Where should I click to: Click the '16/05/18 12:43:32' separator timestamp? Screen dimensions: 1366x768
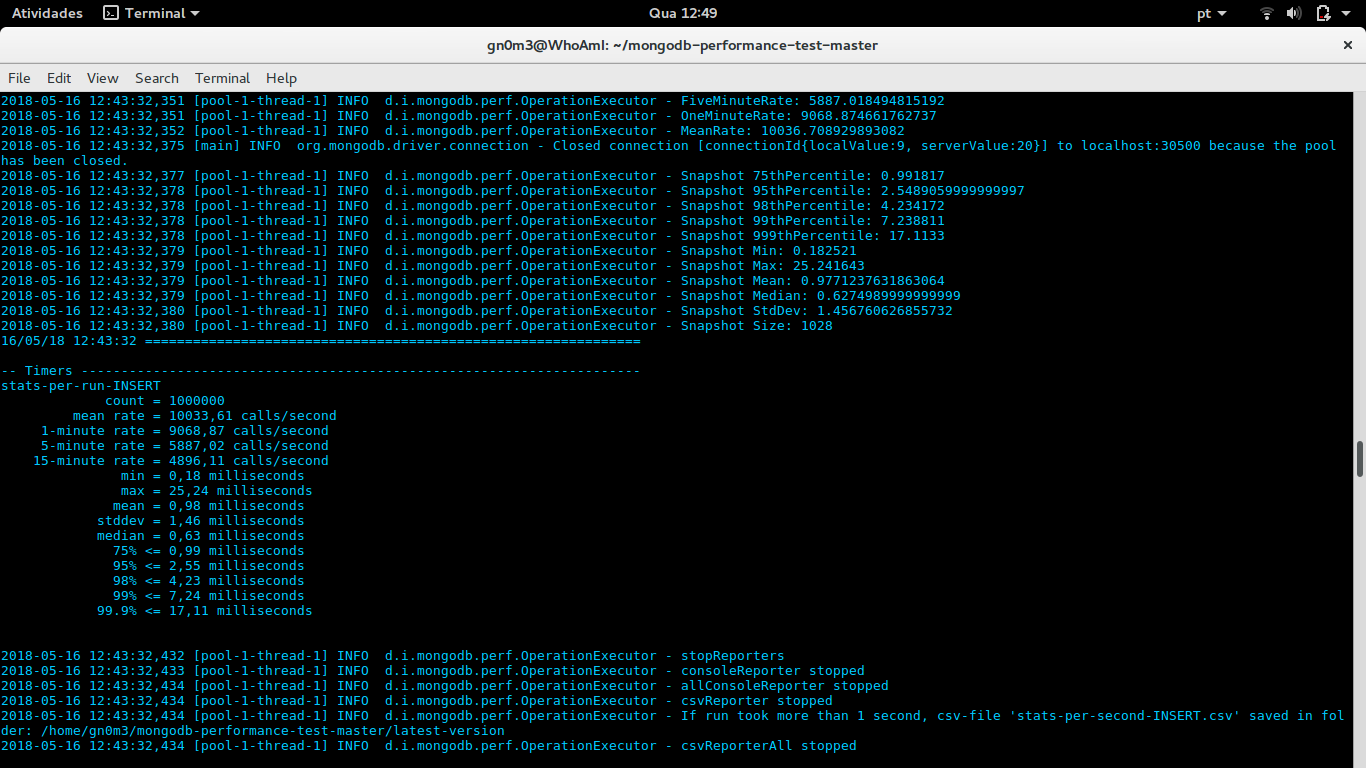point(69,341)
